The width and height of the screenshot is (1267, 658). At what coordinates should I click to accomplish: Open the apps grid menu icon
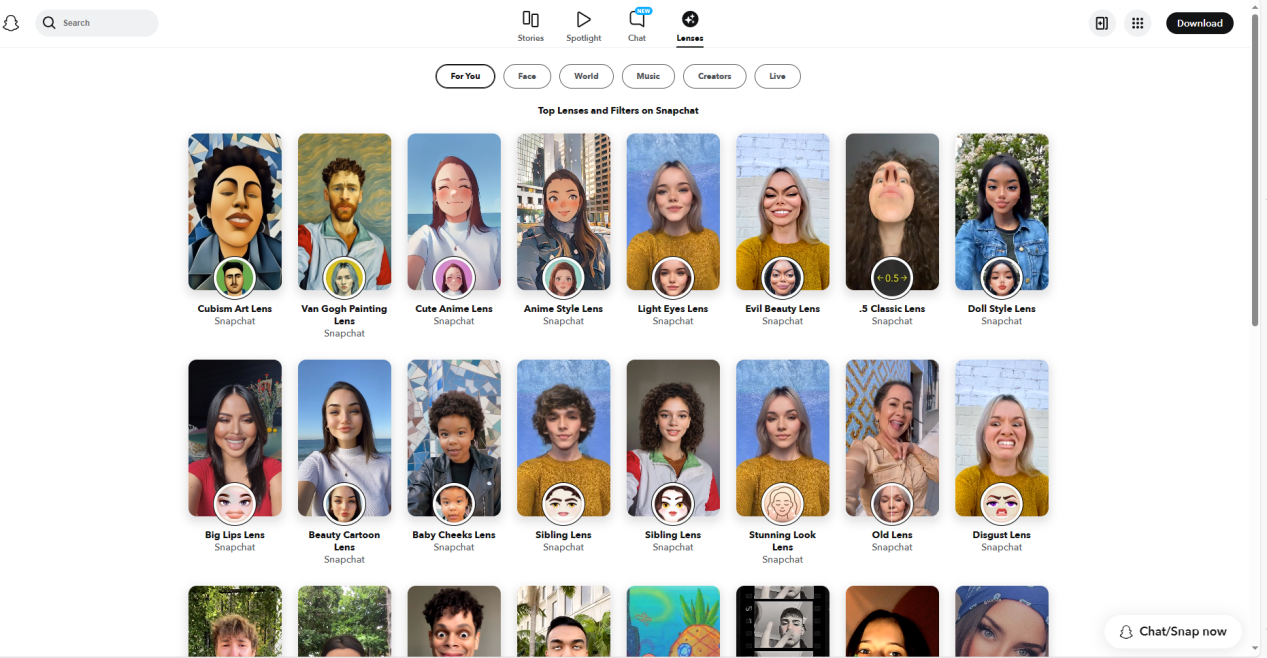[x=1137, y=23]
